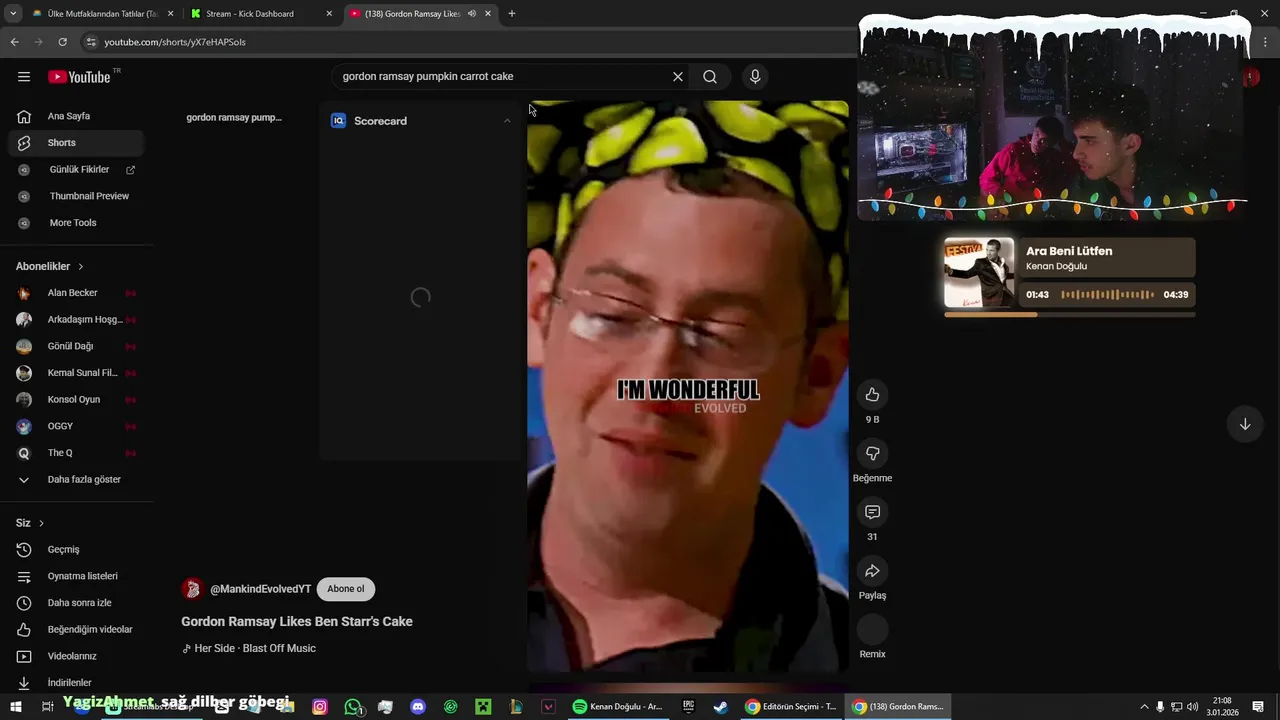
Task: Open Steam from the taskbar
Action: click(720, 707)
